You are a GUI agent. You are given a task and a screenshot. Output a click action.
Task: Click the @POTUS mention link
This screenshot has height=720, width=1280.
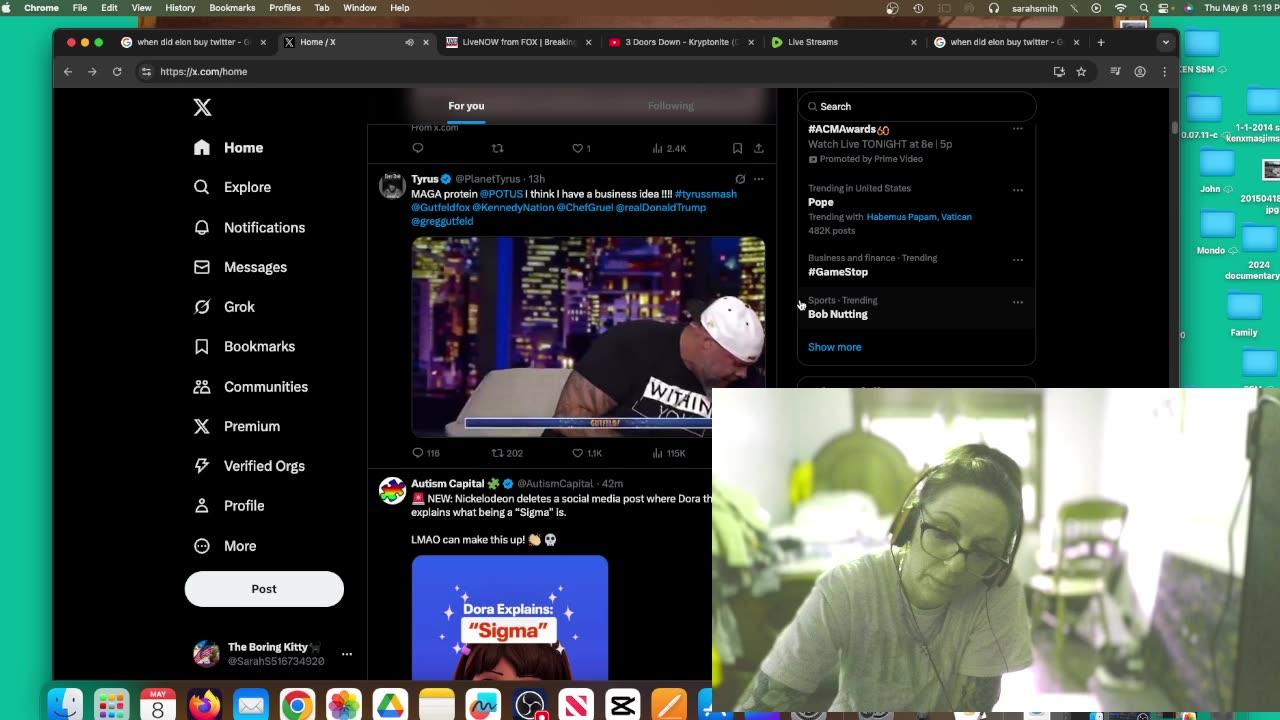pos(501,194)
